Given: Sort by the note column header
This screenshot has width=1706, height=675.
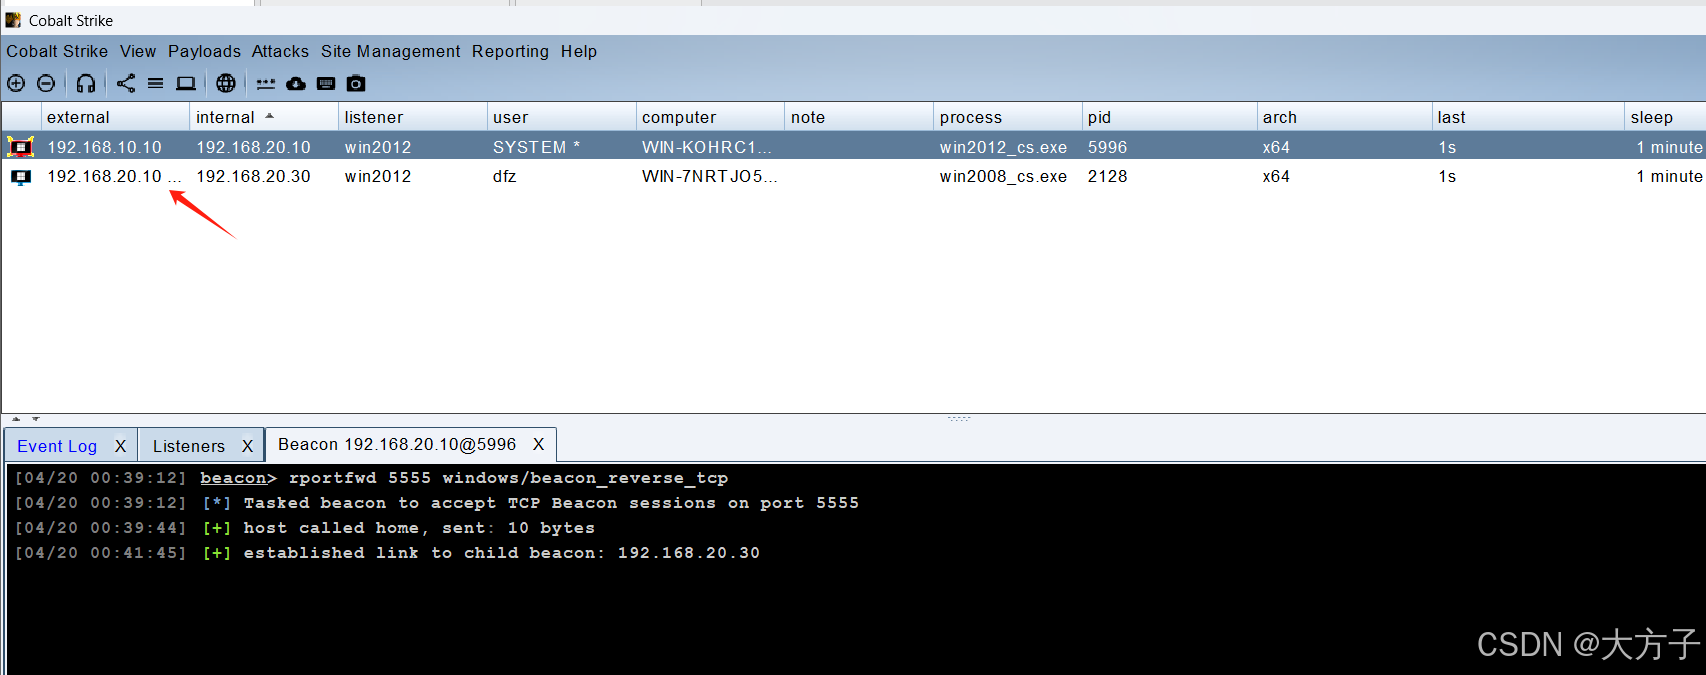Looking at the screenshot, I should point(858,117).
